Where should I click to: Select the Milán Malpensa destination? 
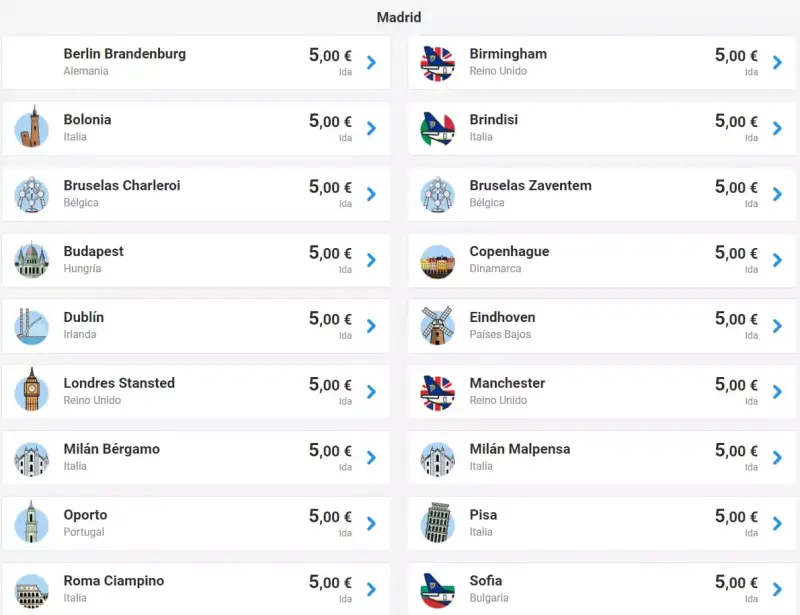(x=602, y=457)
